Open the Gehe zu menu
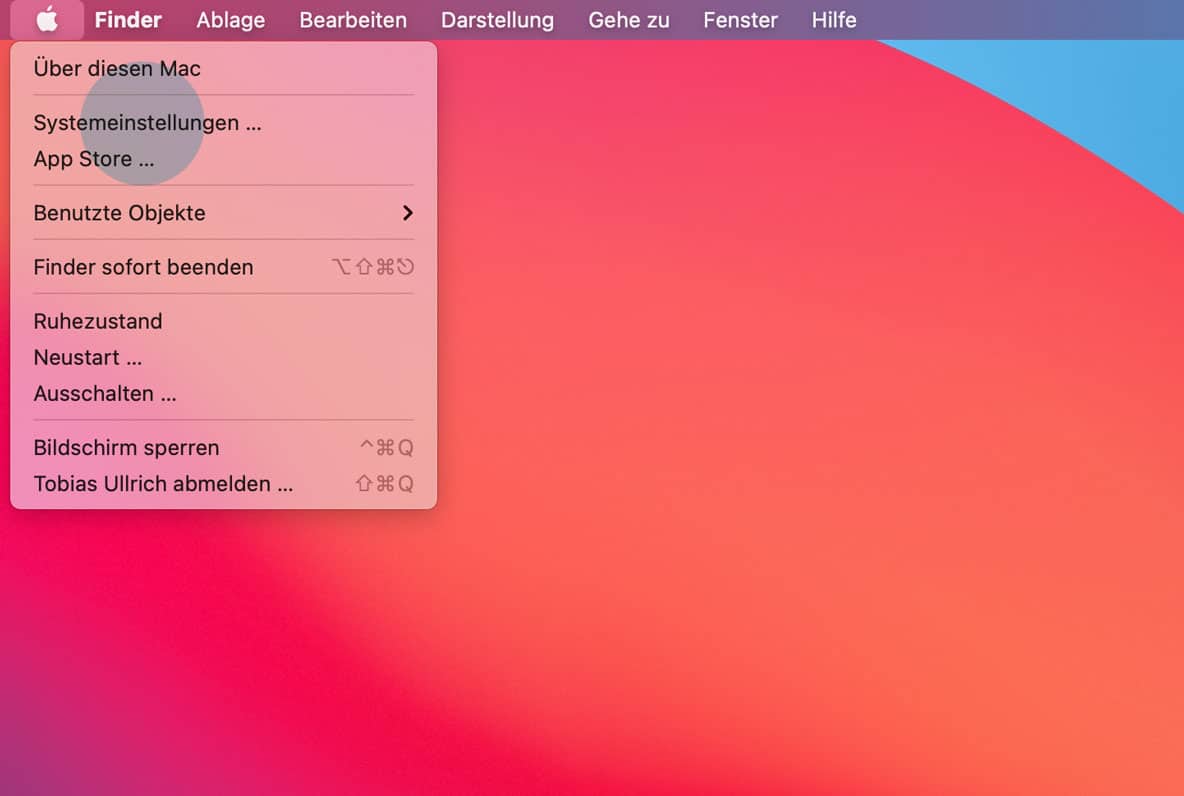 [628, 20]
